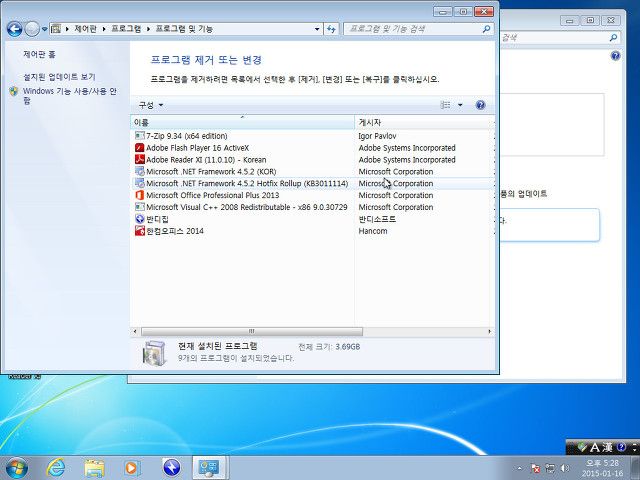Open 제어판 홈 link

click(39, 54)
